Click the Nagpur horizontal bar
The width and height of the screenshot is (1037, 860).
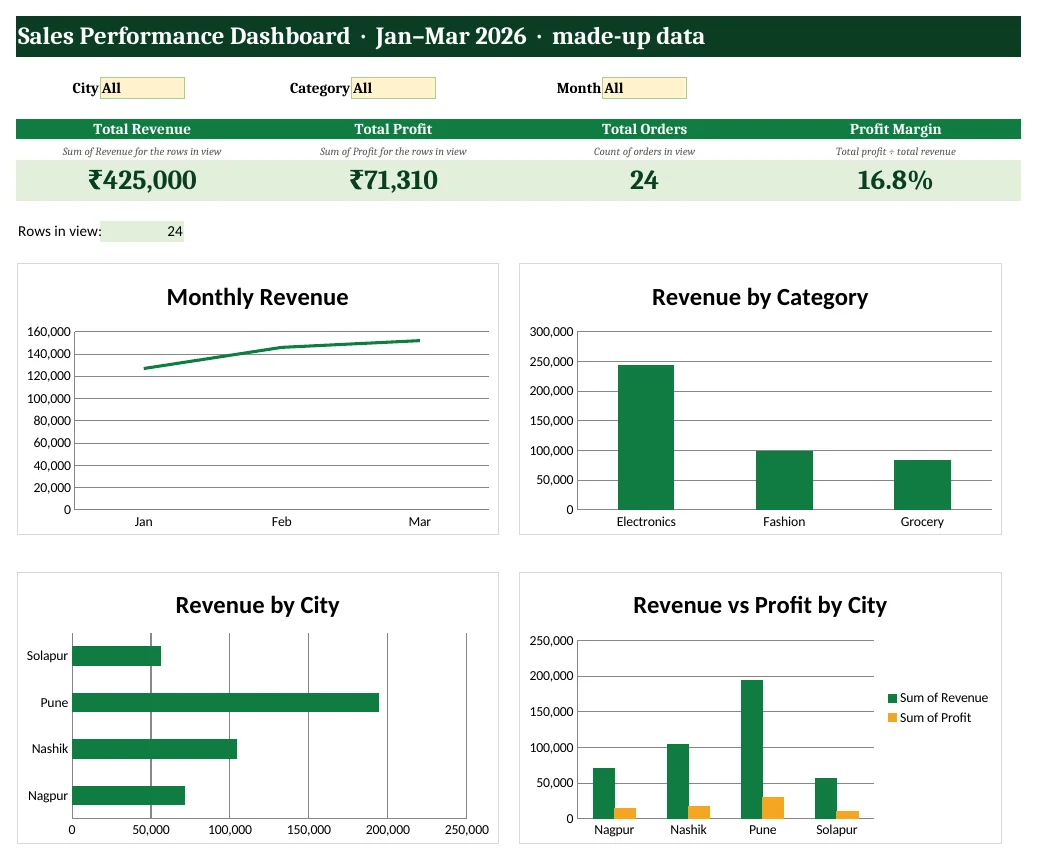coord(128,795)
